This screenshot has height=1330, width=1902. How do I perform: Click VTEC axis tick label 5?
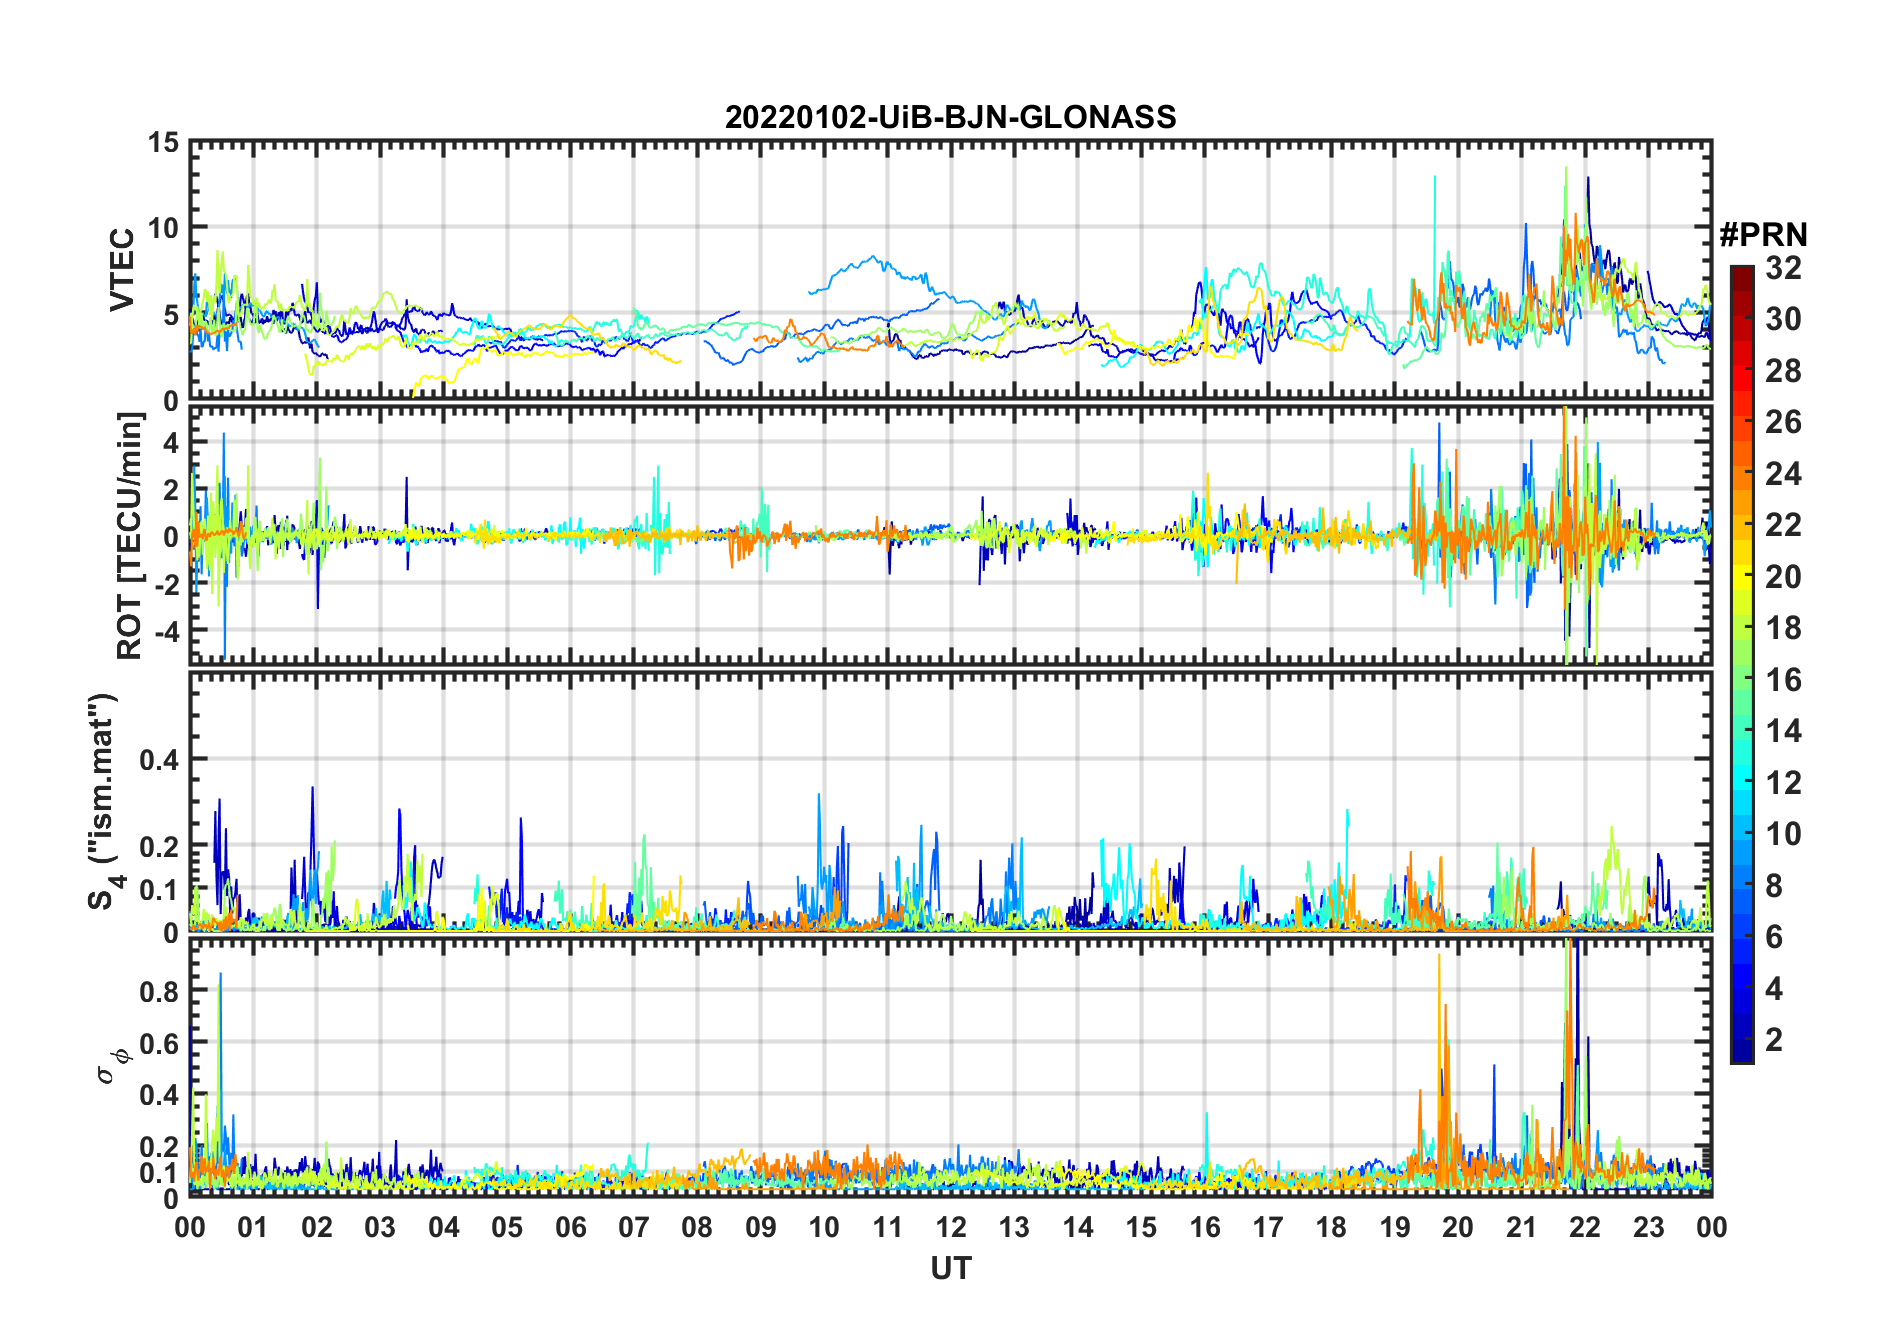171,316
